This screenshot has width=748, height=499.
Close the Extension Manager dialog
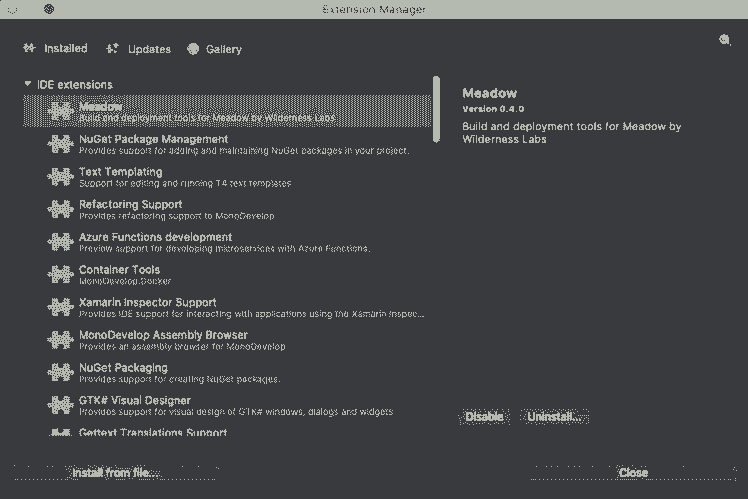coord(634,473)
